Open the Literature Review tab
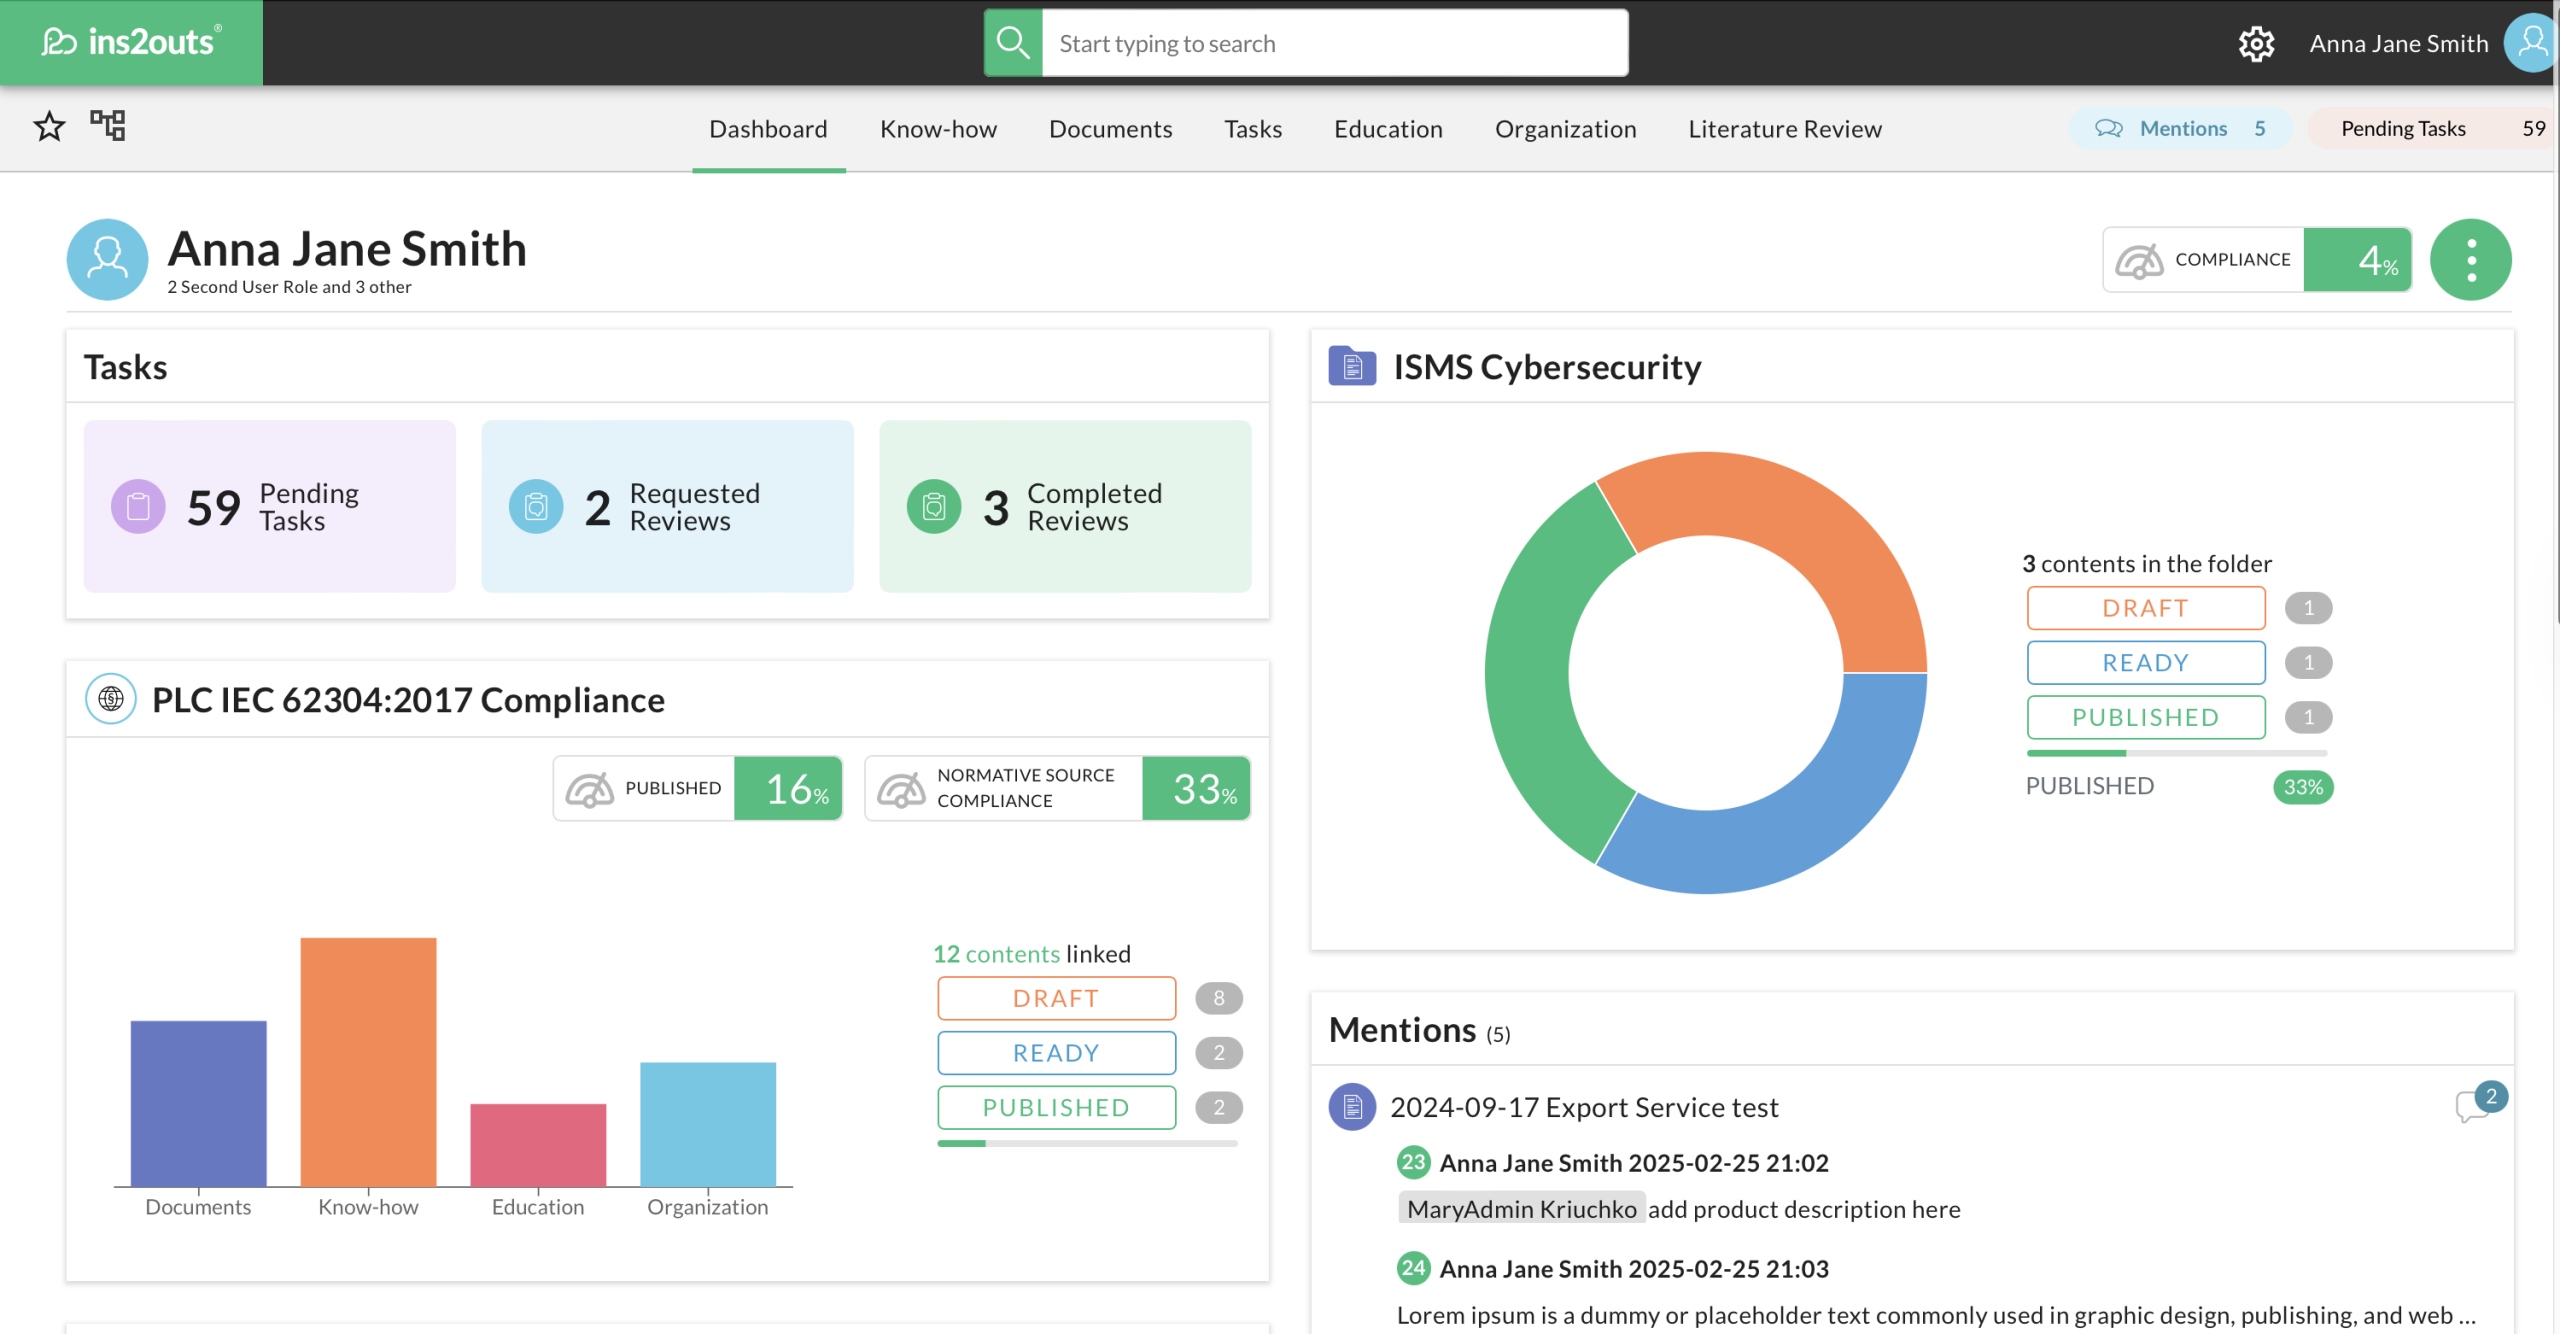The image size is (2560, 1334). (x=1784, y=129)
